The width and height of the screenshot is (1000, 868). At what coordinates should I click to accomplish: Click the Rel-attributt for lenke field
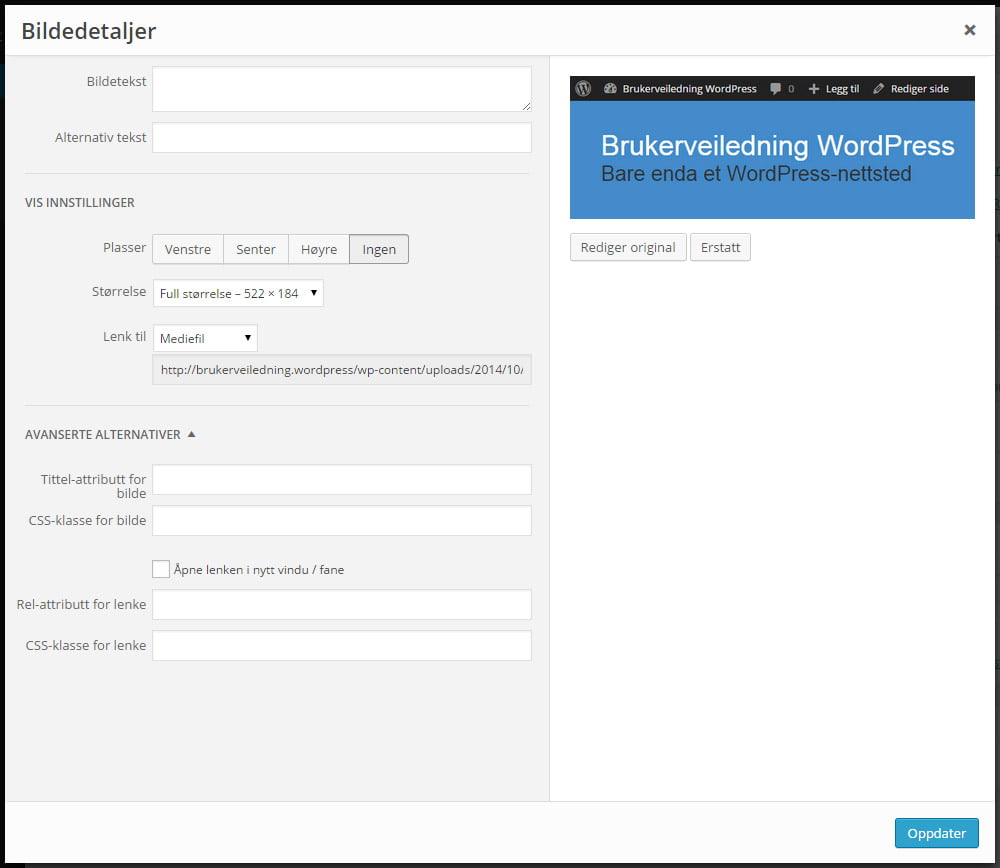342,605
